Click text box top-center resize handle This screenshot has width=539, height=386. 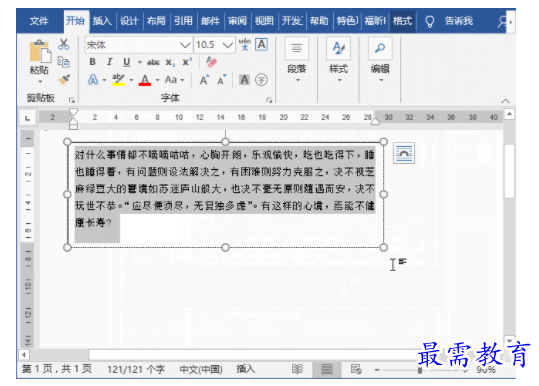[225, 142]
